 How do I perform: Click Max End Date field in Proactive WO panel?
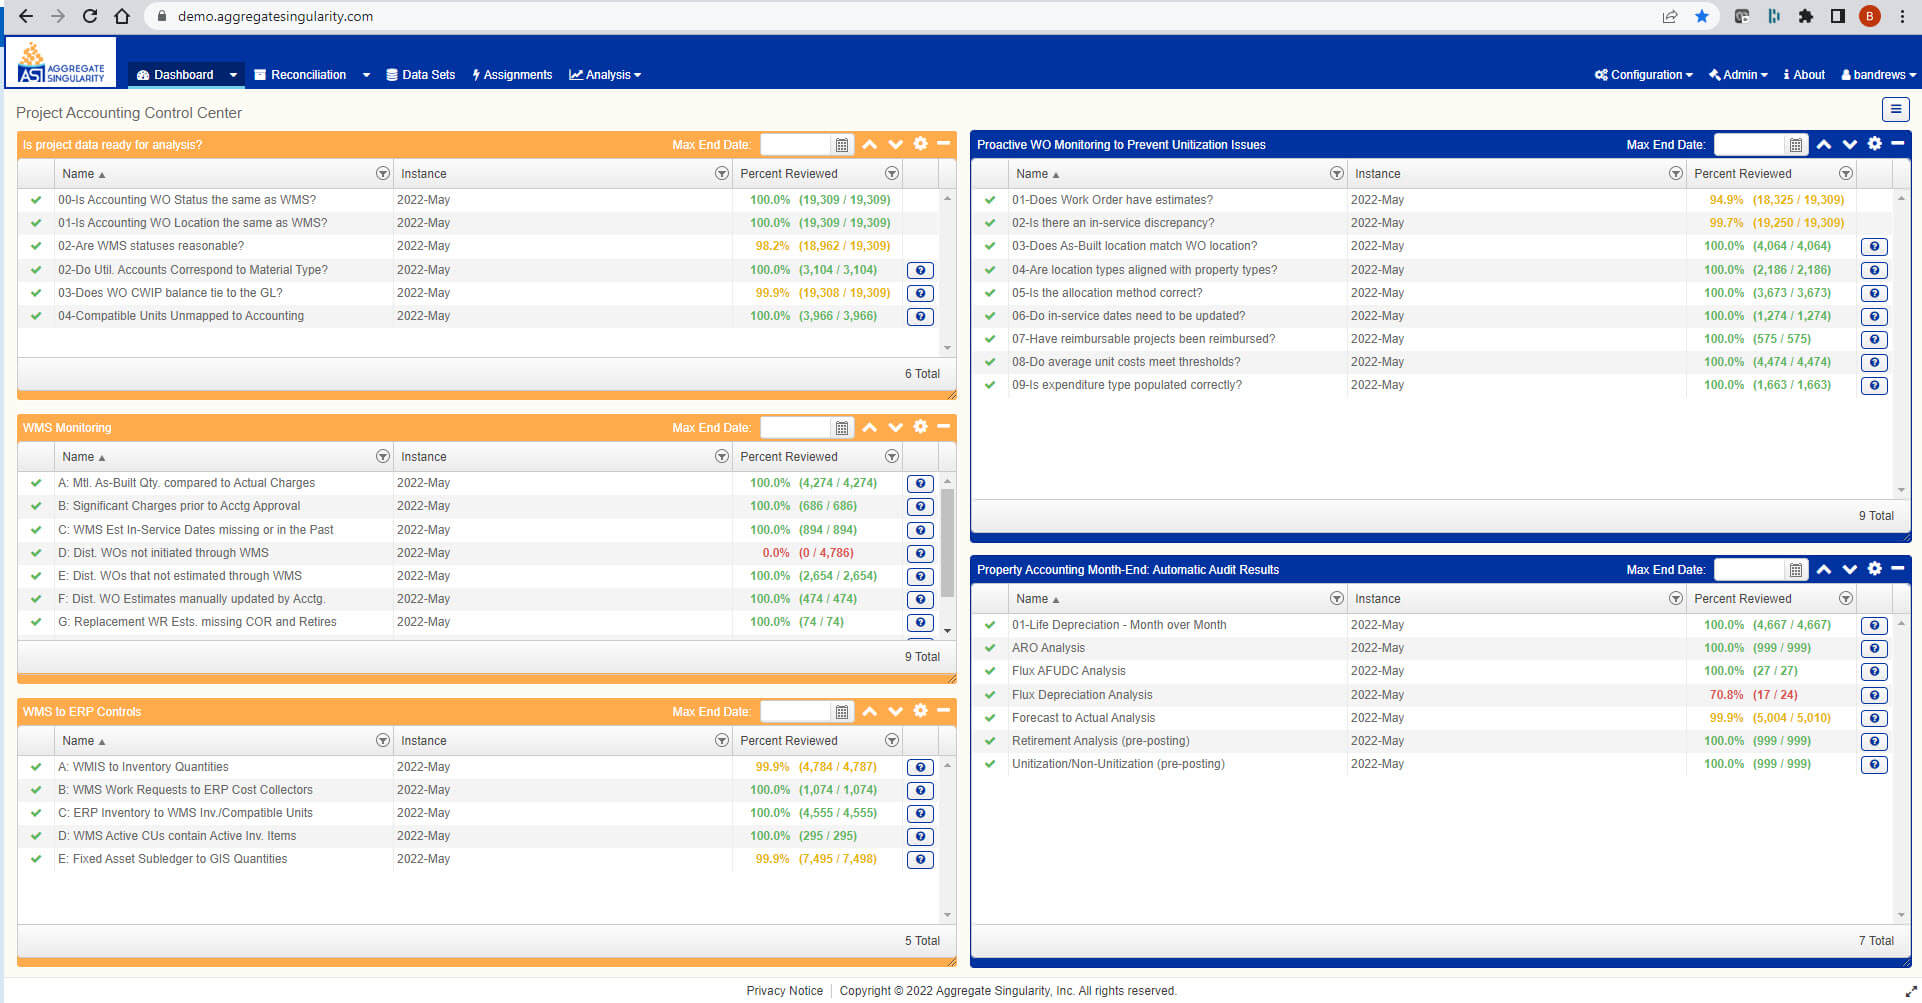(1749, 145)
